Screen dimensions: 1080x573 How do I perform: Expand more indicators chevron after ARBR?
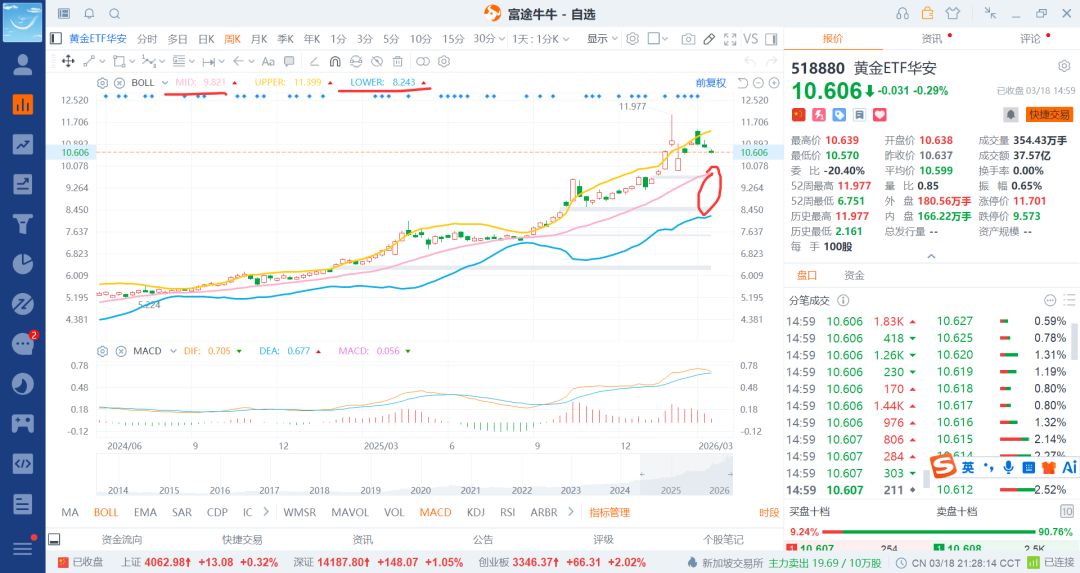tap(571, 512)
